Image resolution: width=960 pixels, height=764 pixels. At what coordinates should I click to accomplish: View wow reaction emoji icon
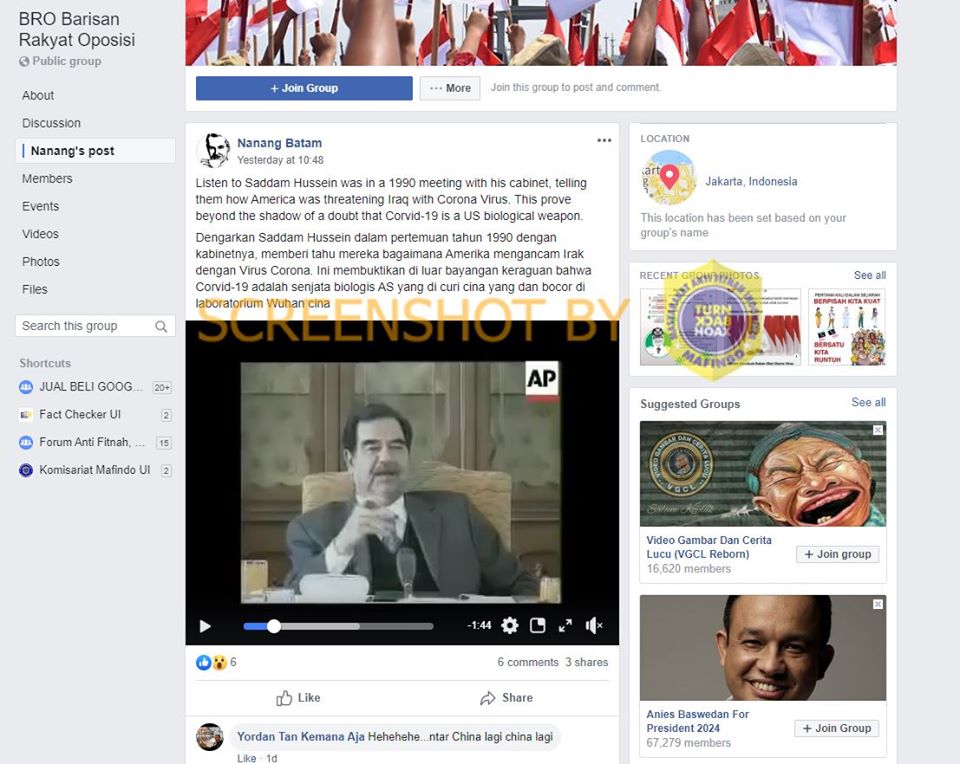point(219,662)
